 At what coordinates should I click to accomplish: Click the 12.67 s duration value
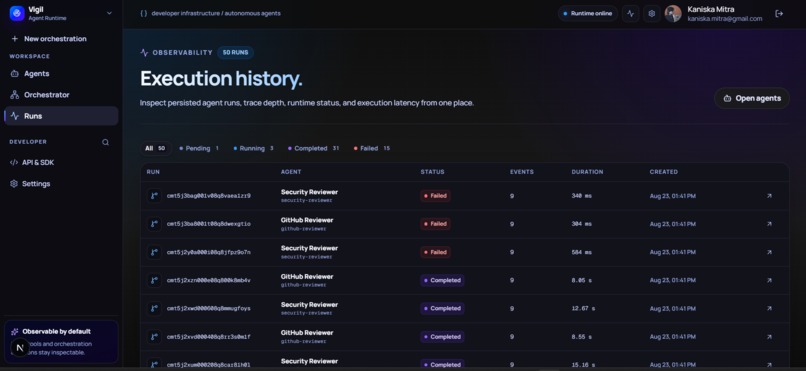[583, 308]
